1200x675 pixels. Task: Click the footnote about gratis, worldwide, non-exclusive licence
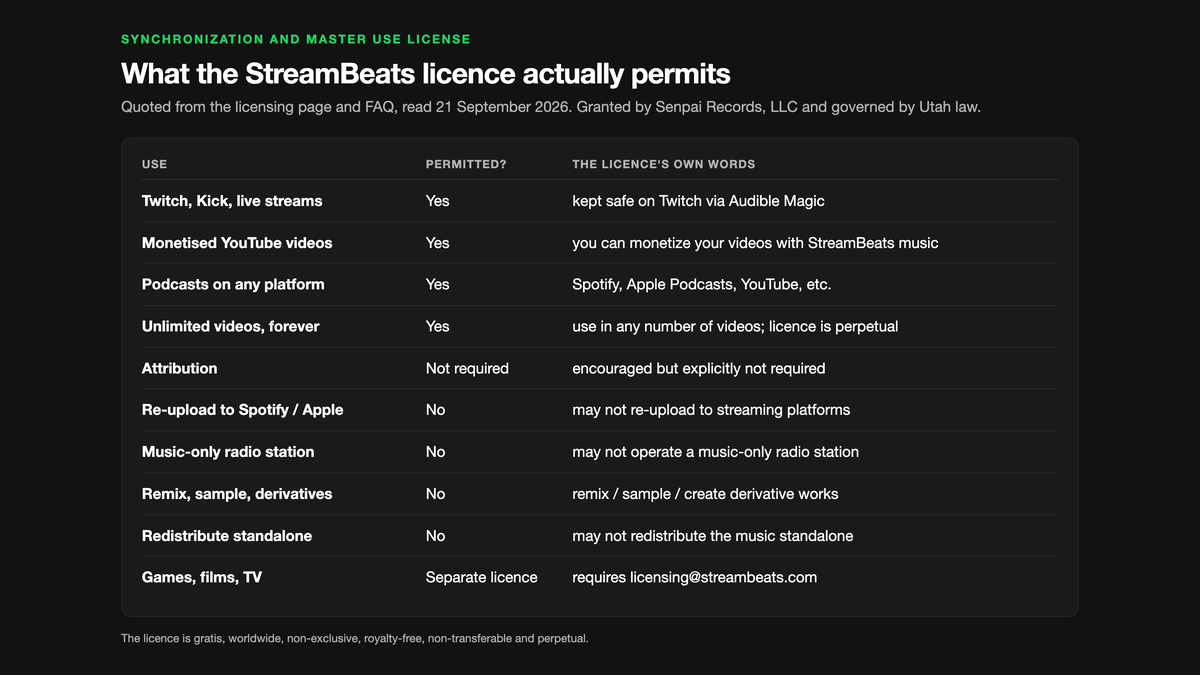click(x=355, y=638)
